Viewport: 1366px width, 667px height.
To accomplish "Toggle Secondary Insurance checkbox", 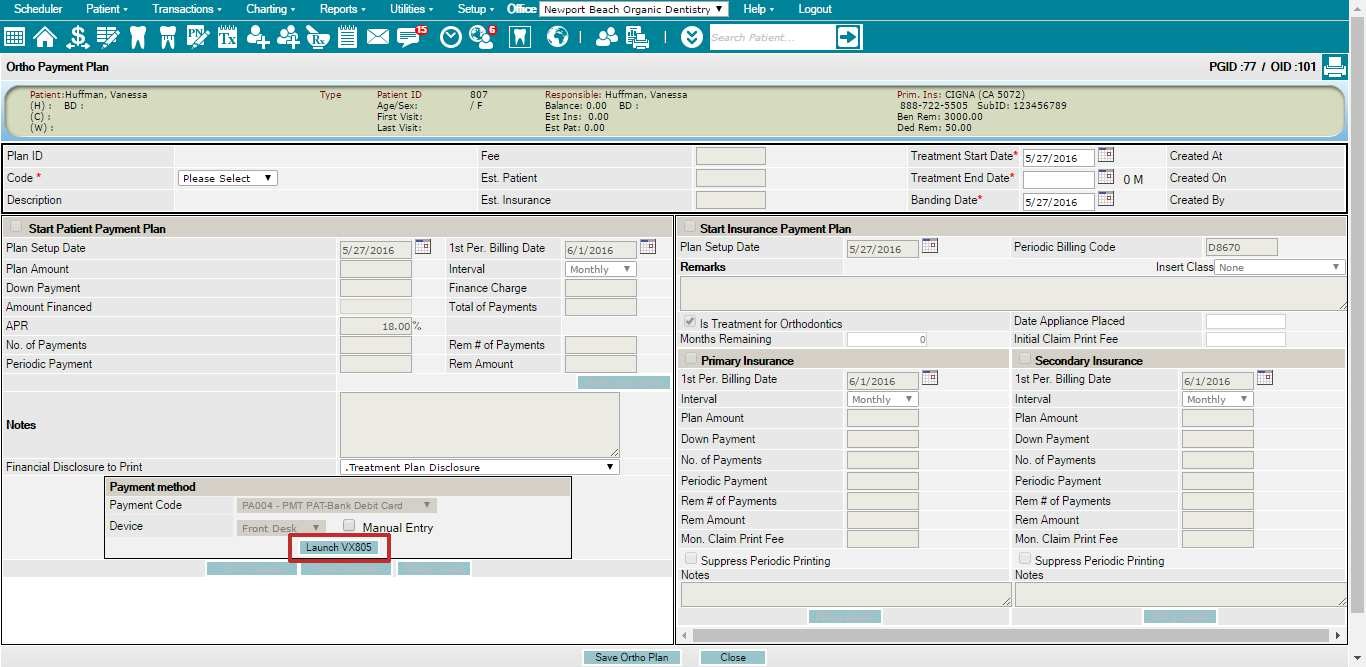I will point(1024,359).
